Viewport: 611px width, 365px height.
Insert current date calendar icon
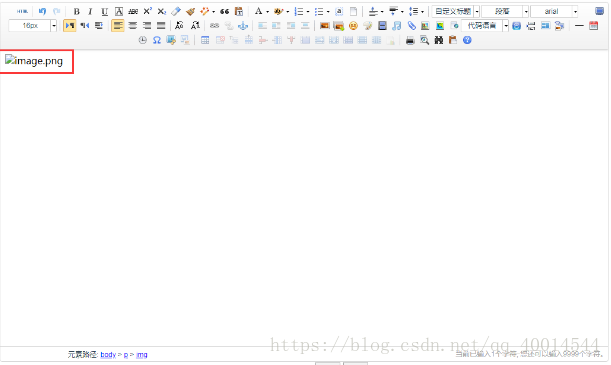click(x=593, y=26)
